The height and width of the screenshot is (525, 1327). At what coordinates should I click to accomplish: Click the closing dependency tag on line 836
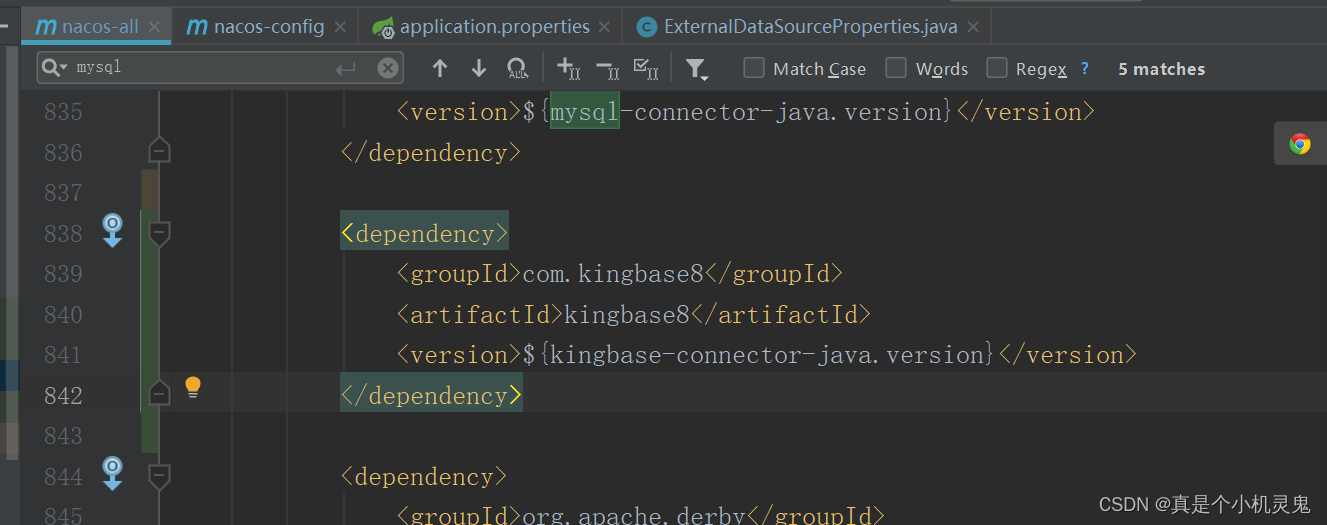pos(431,152)
